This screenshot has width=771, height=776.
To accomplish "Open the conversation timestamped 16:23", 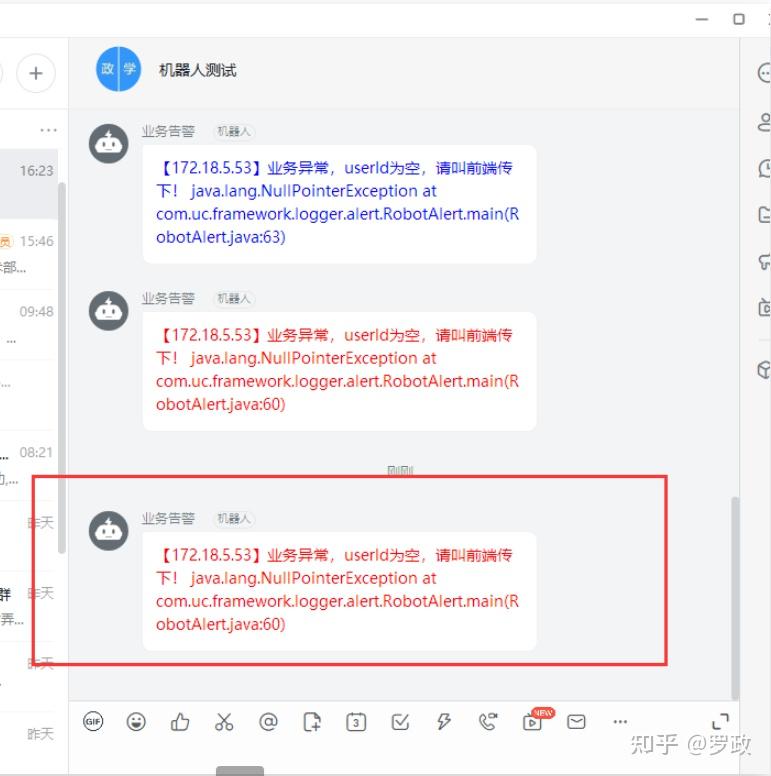I will (29, 183).
